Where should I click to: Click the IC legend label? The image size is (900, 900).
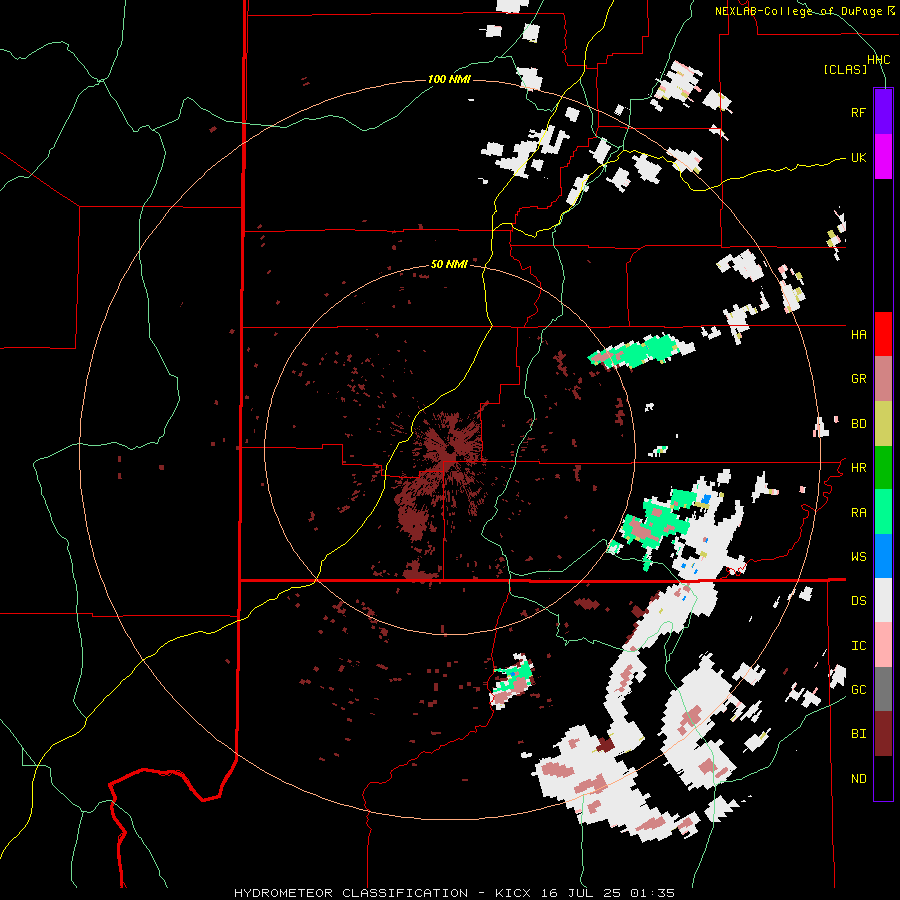(x=858, y=646)
